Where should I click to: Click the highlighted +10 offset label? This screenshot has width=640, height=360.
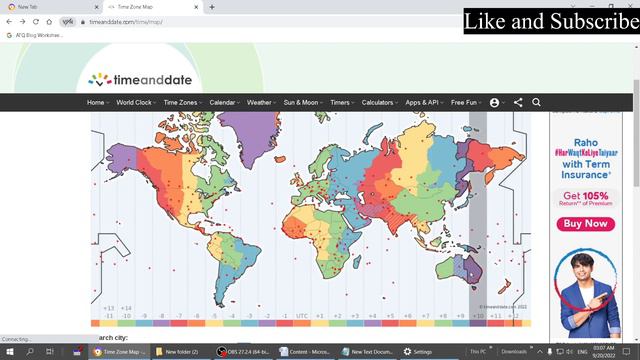tap(478, 316)
